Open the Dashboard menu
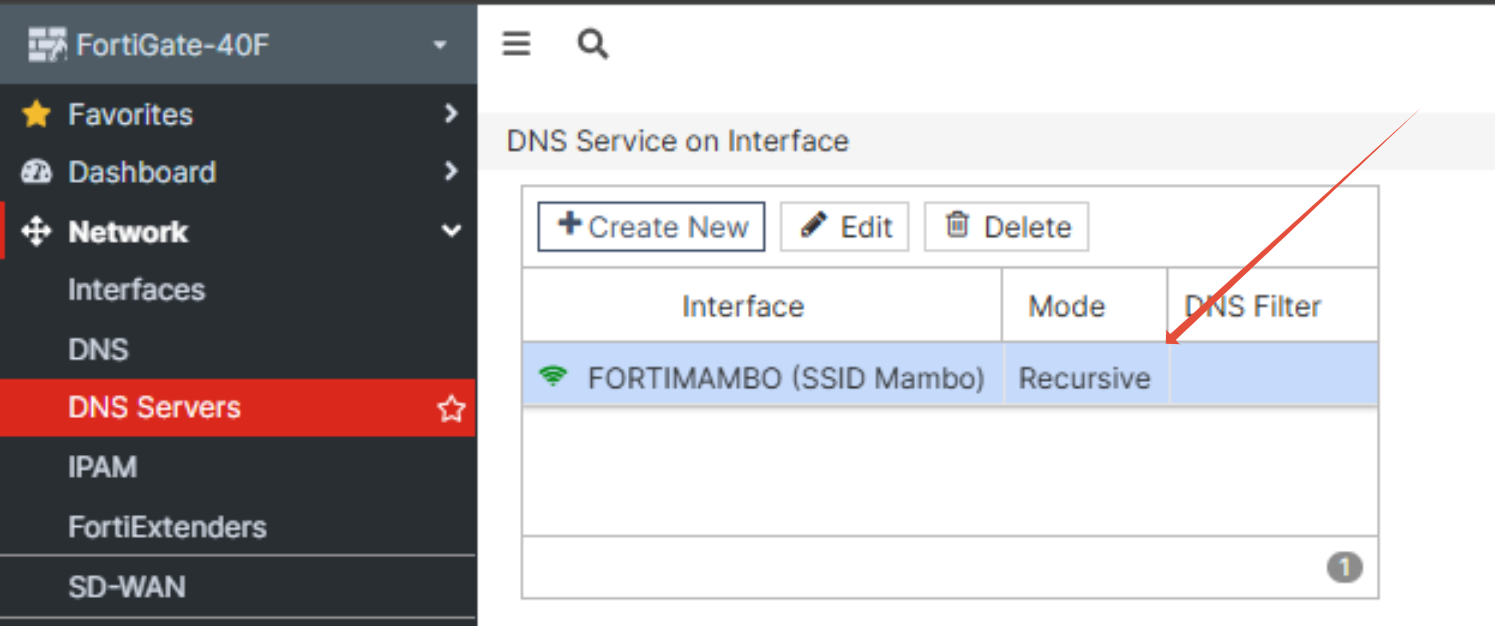Viewport: 1495px width, 626px height. (142, 172)
